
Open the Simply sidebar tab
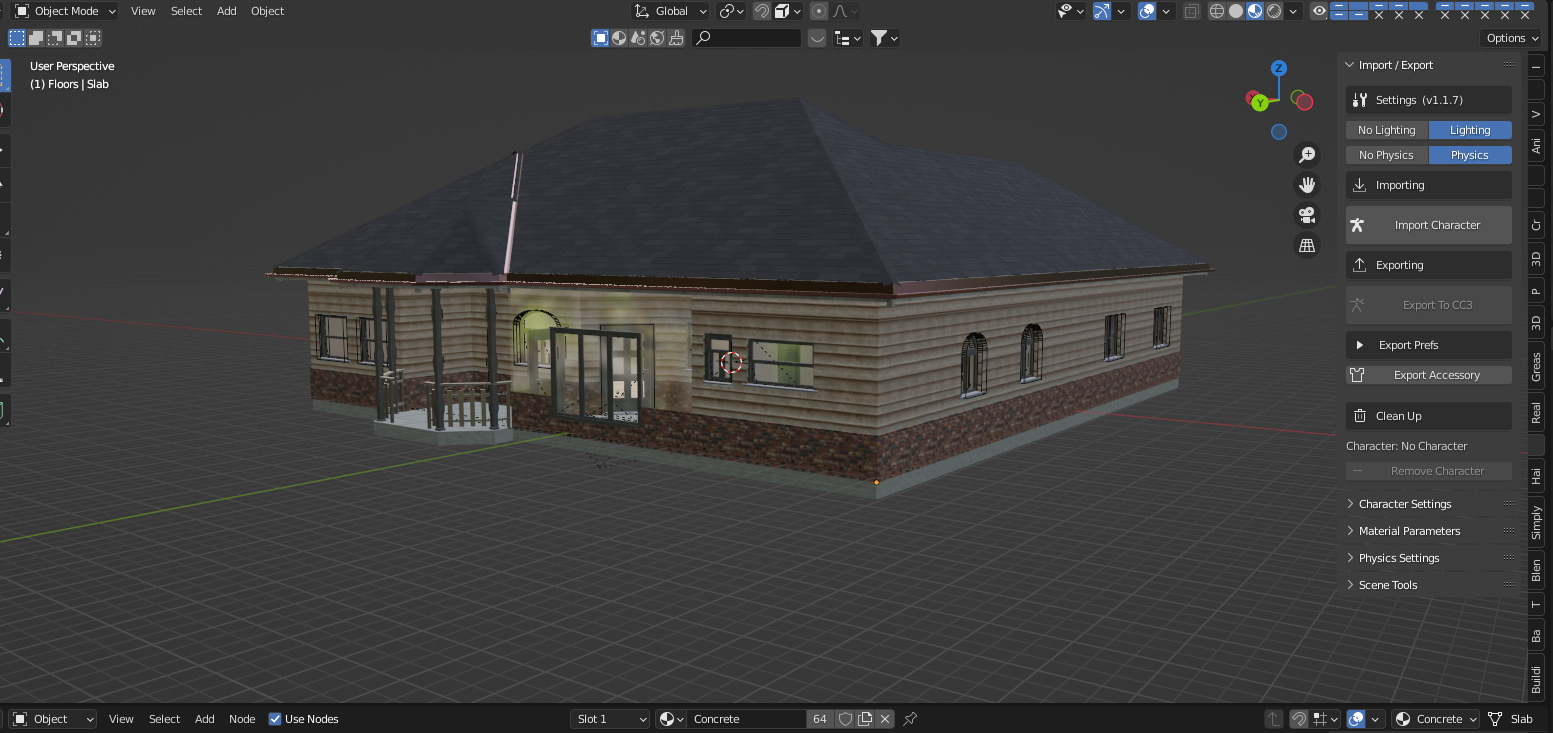coord(1537,522)
